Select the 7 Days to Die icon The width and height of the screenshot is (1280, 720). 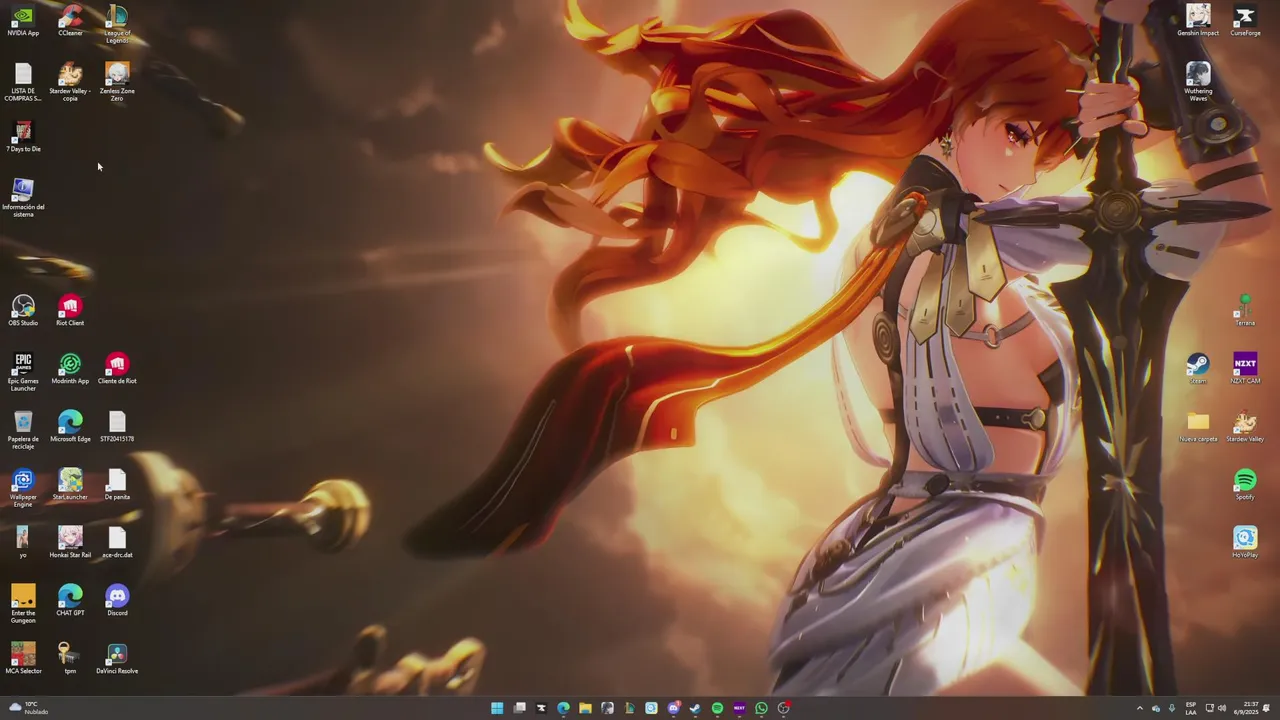pos(23,137)
